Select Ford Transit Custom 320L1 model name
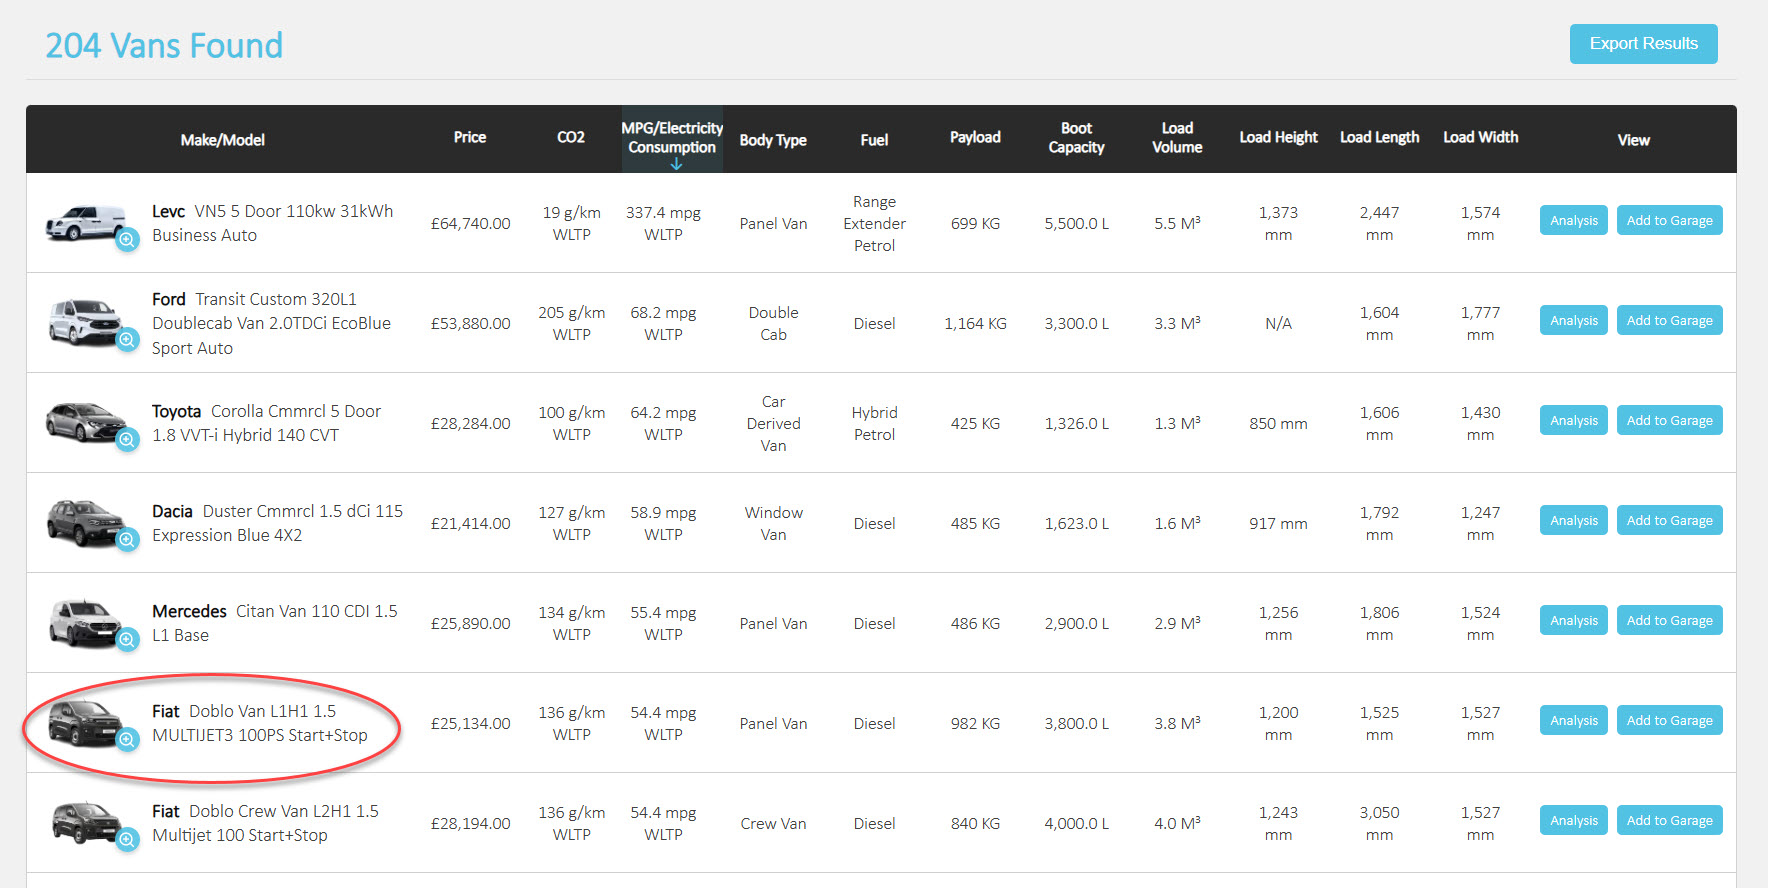This screenshot has height=888, width=1768. [x=272, y=323]
